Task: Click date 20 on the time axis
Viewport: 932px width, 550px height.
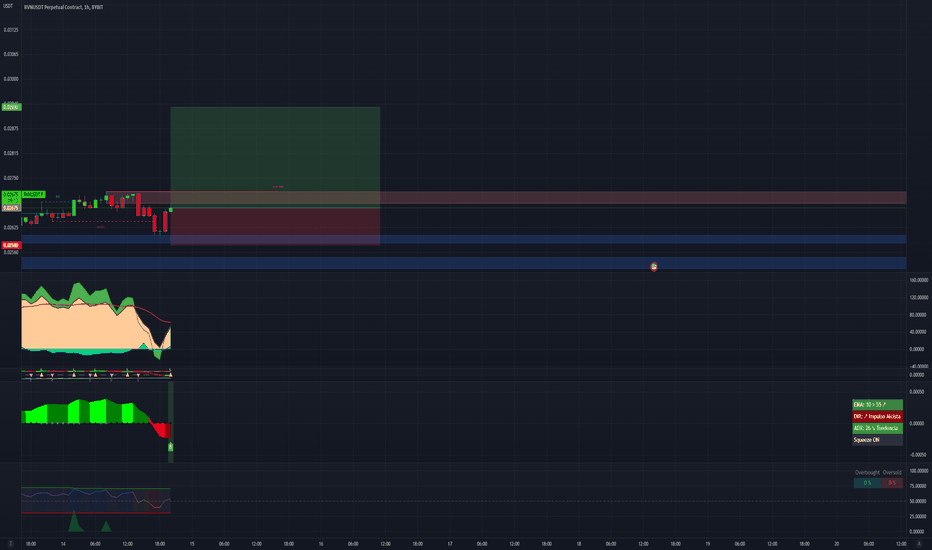Action: tap(836, 543)
